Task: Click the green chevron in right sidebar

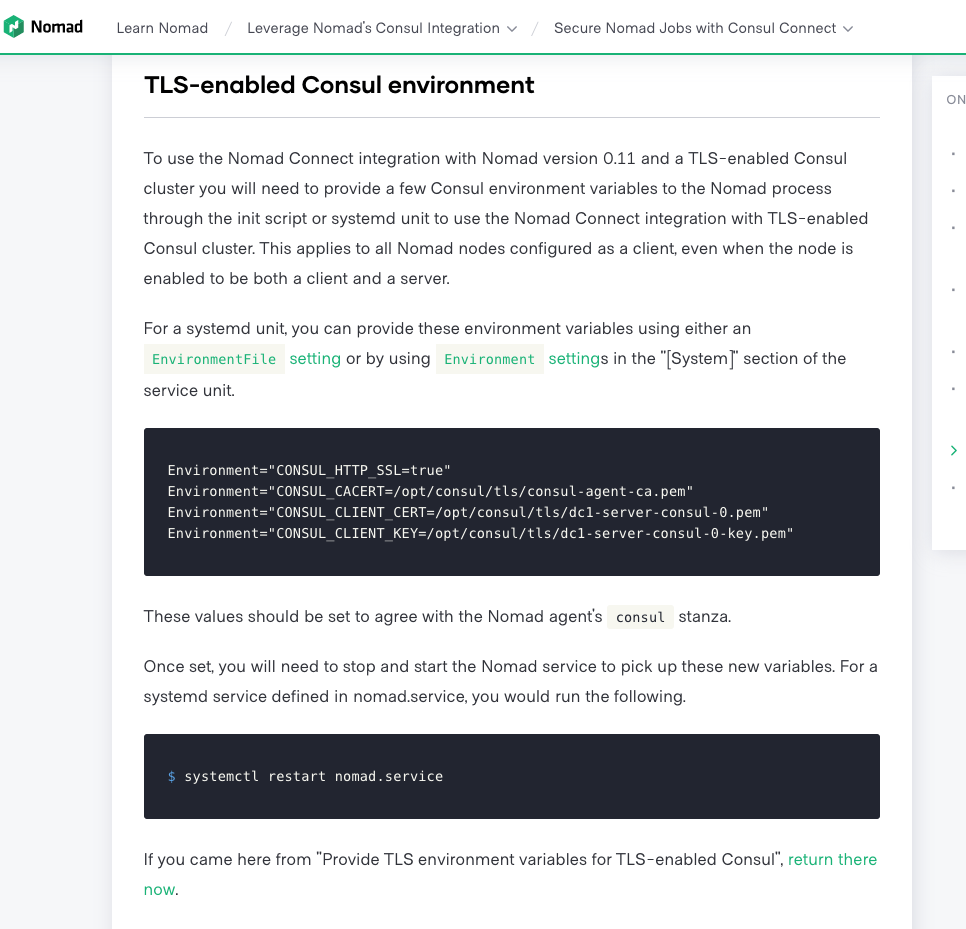Action: (954, 451)
